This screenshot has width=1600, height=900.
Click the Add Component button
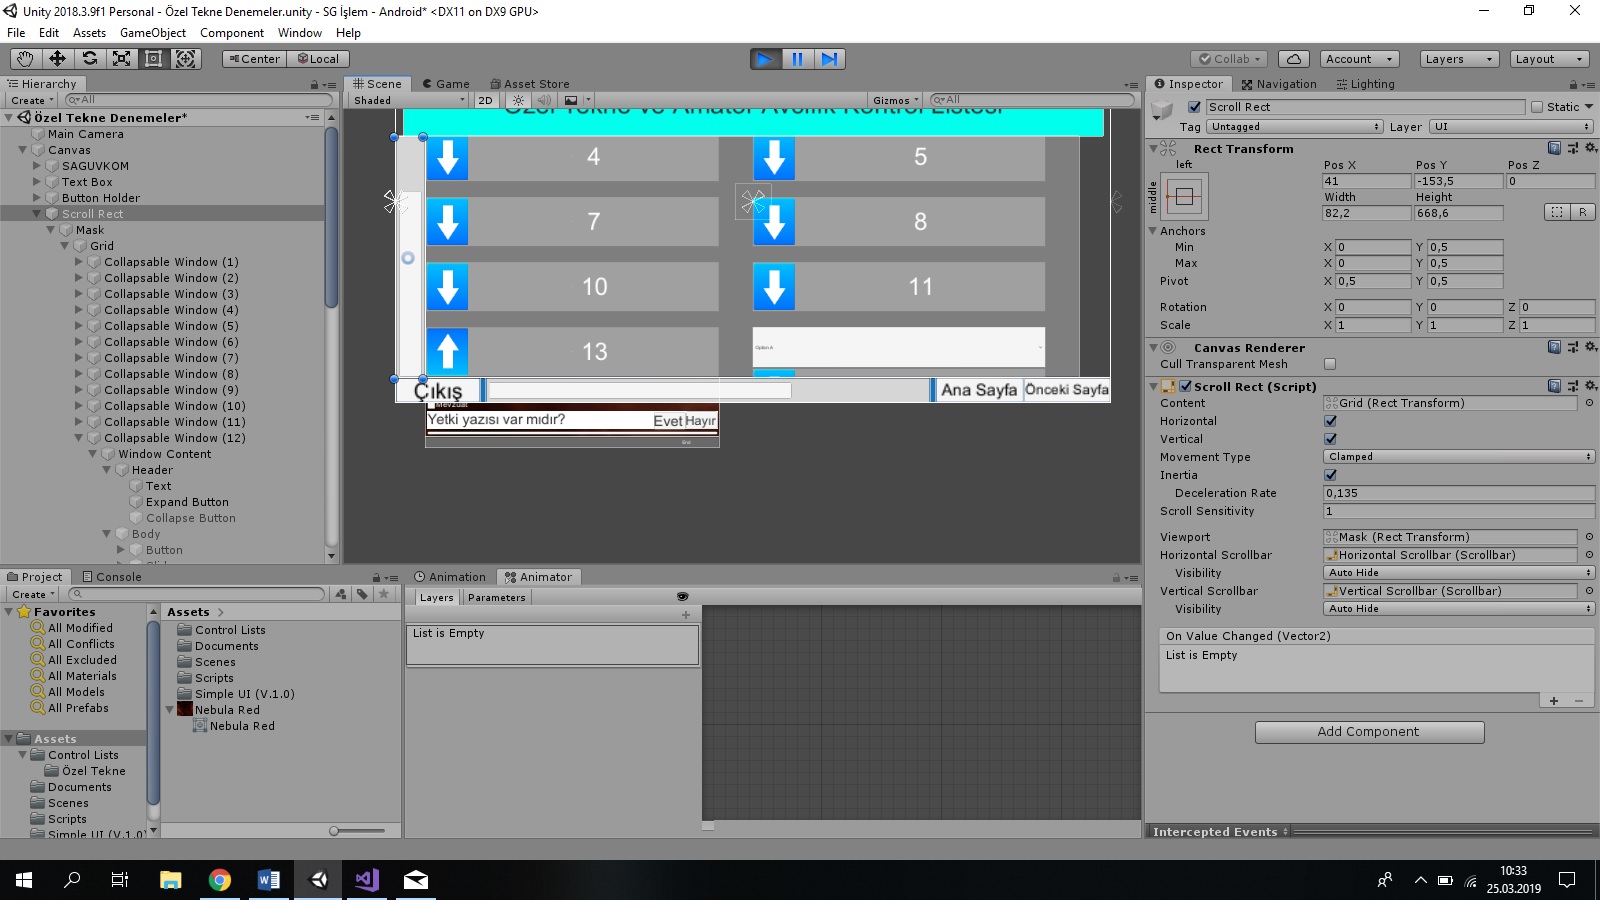tap(1369, 732)
